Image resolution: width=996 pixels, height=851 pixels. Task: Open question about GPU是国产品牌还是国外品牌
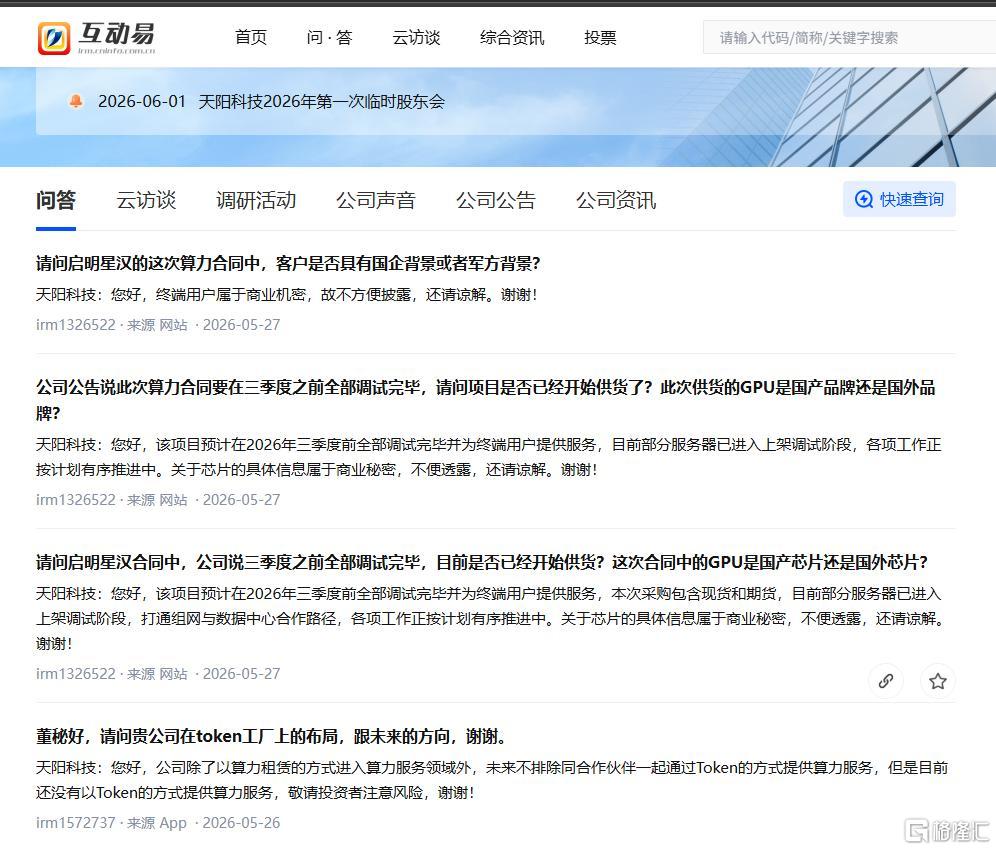(486, 400)
